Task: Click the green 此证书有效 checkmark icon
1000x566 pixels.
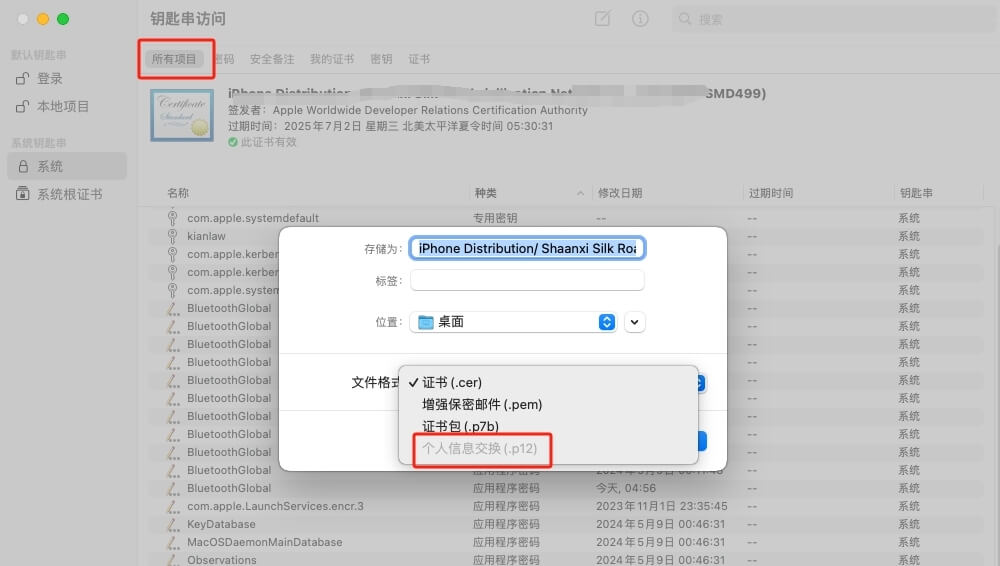Action: coord(233,142)
